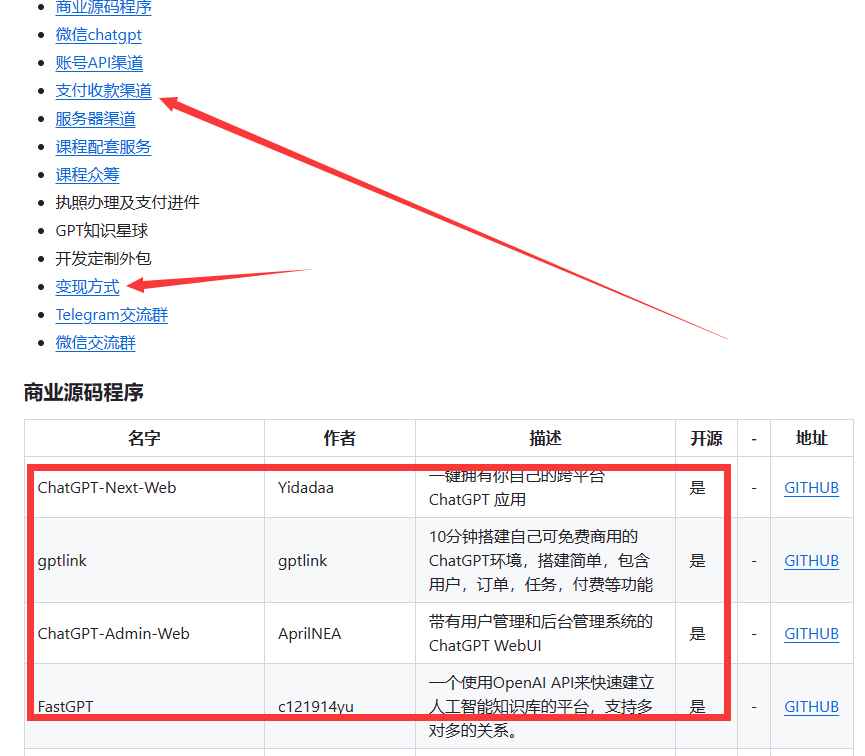Open the Telegram交流群 link
The image size is (865, 756).
[x=111, y=315]
